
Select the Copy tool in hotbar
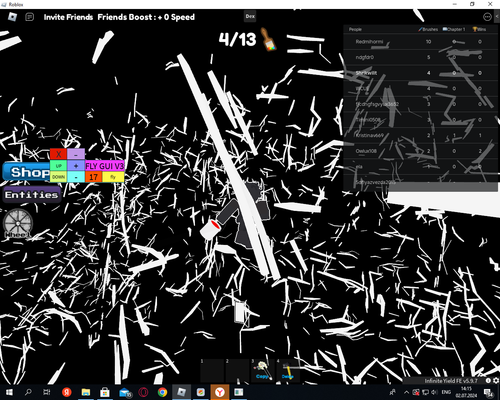click(x=263, y=370)
